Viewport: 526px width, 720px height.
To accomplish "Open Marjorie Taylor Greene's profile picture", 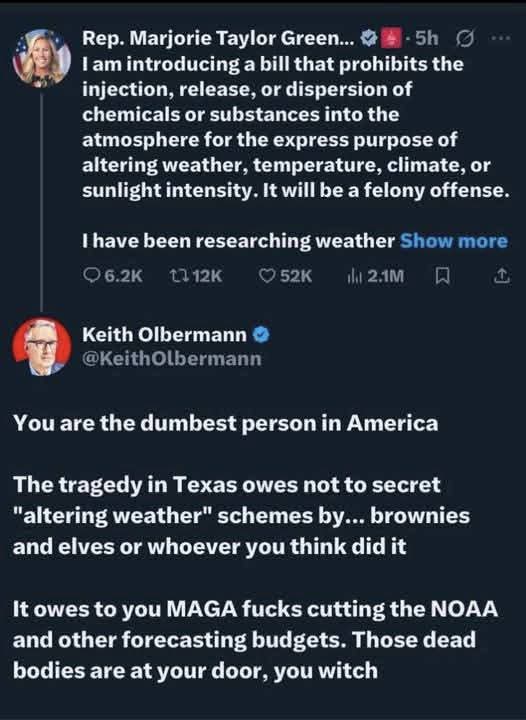I will point(42,58).
